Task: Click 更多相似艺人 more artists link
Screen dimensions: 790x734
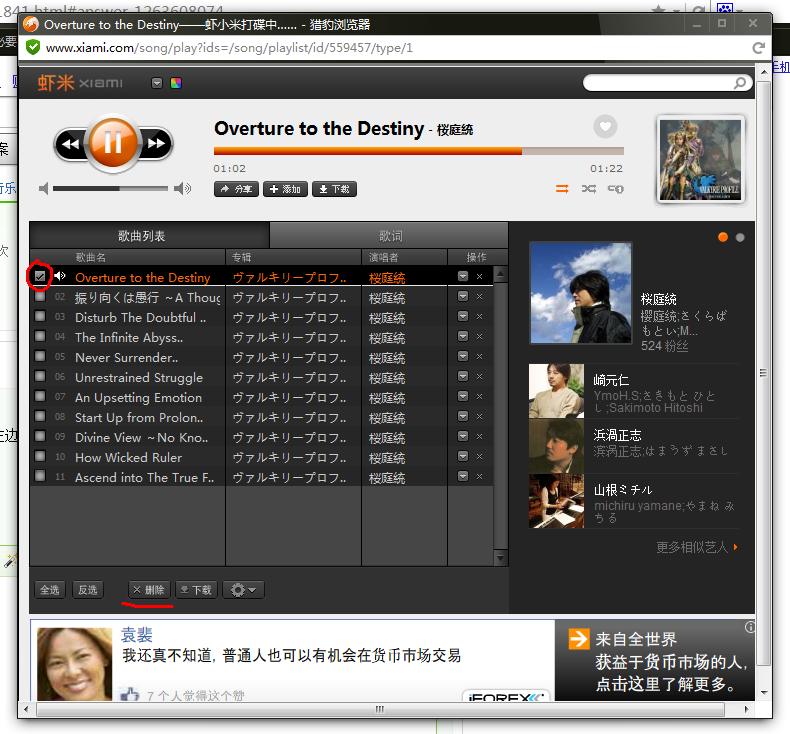Action: pos(697,547)
